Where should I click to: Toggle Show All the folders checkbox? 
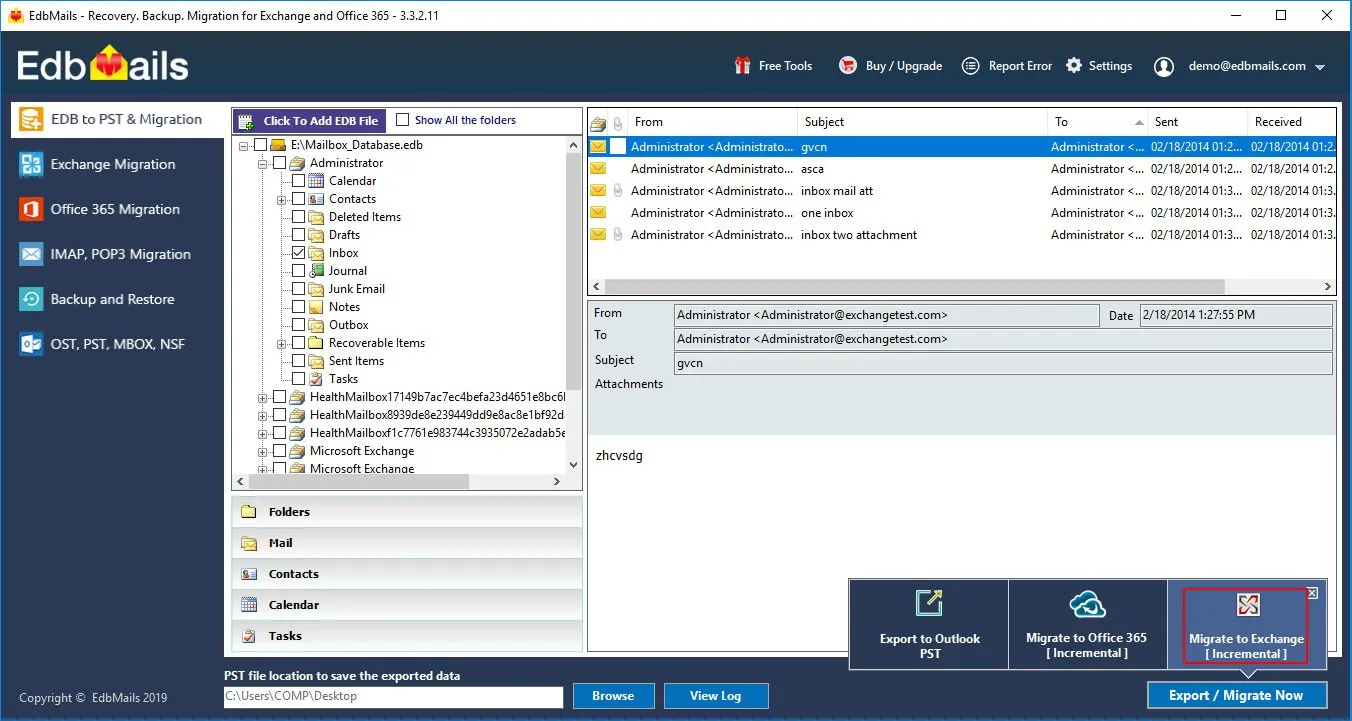click(402, 120)
